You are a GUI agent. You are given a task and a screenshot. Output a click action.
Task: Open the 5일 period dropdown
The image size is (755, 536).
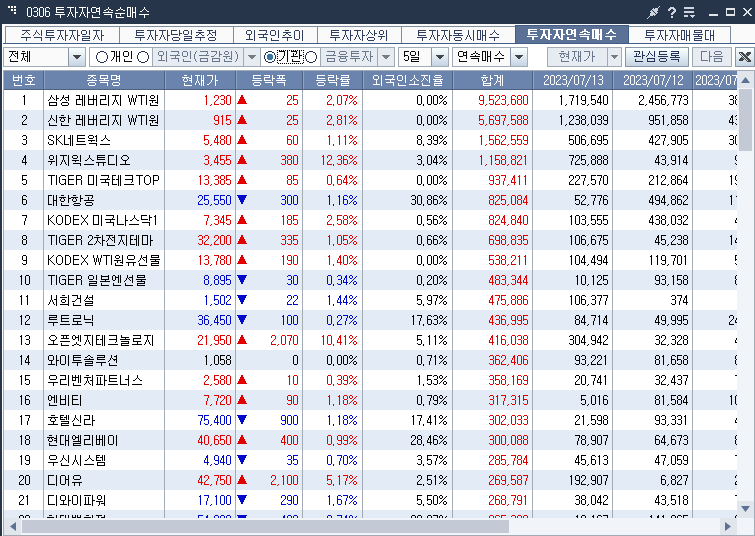pos(440,57)
